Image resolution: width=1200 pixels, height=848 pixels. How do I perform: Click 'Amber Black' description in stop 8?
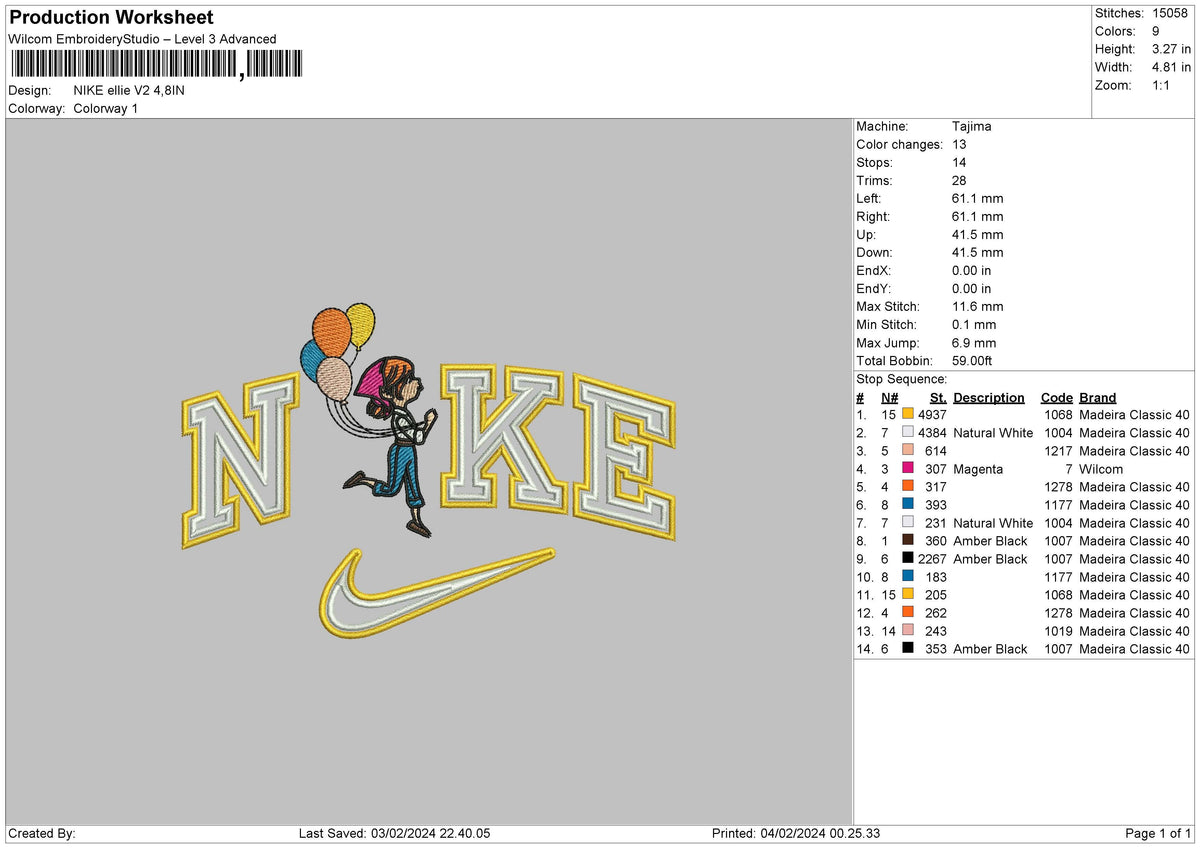990,541
